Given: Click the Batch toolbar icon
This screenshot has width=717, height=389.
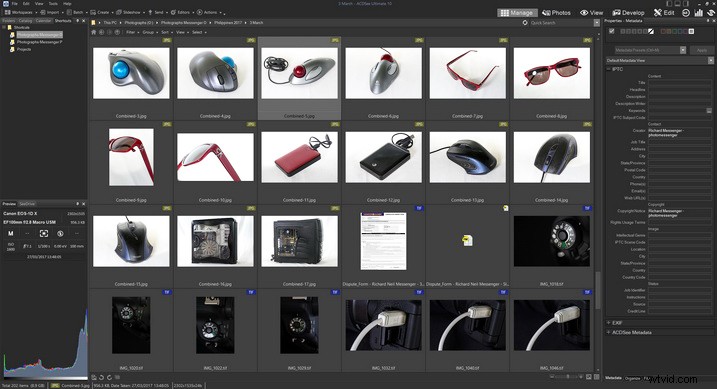Looking at the screenshot, I should point(69,12).
